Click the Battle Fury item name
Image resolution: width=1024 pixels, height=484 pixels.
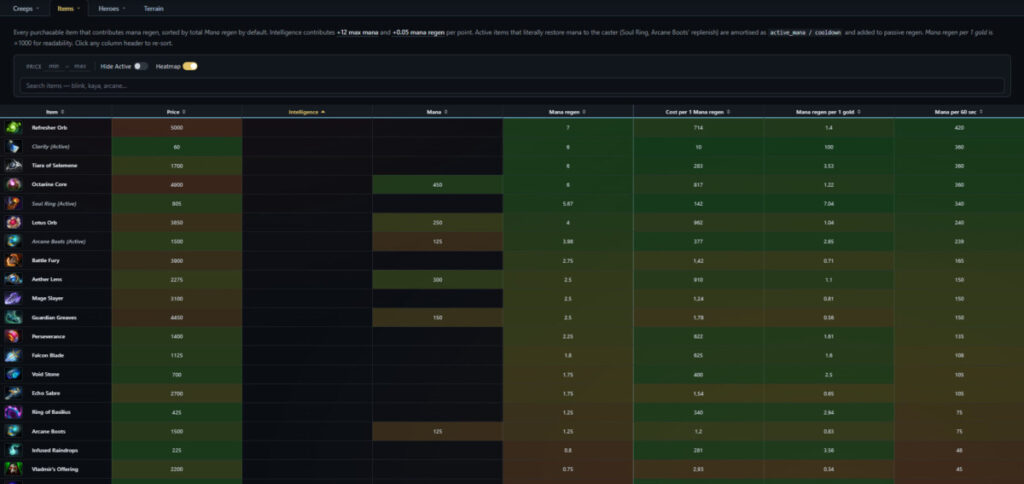tap(46, 260)
